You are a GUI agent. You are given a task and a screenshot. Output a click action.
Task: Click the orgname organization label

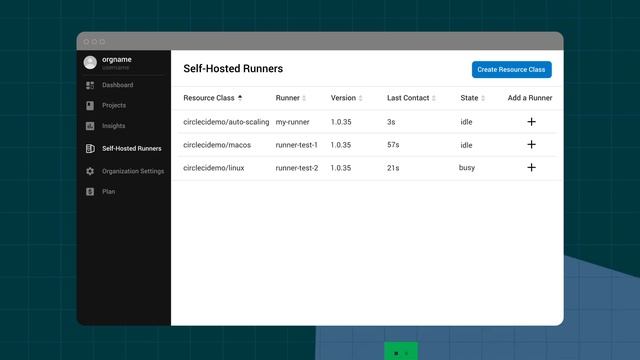click(x=117, y=60)
